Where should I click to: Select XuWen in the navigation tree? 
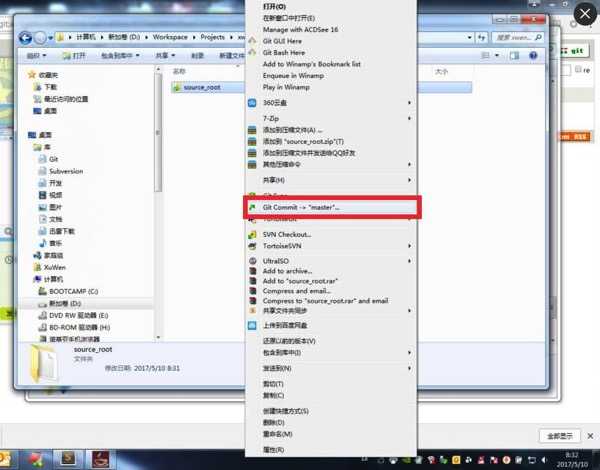click(54, 267)
